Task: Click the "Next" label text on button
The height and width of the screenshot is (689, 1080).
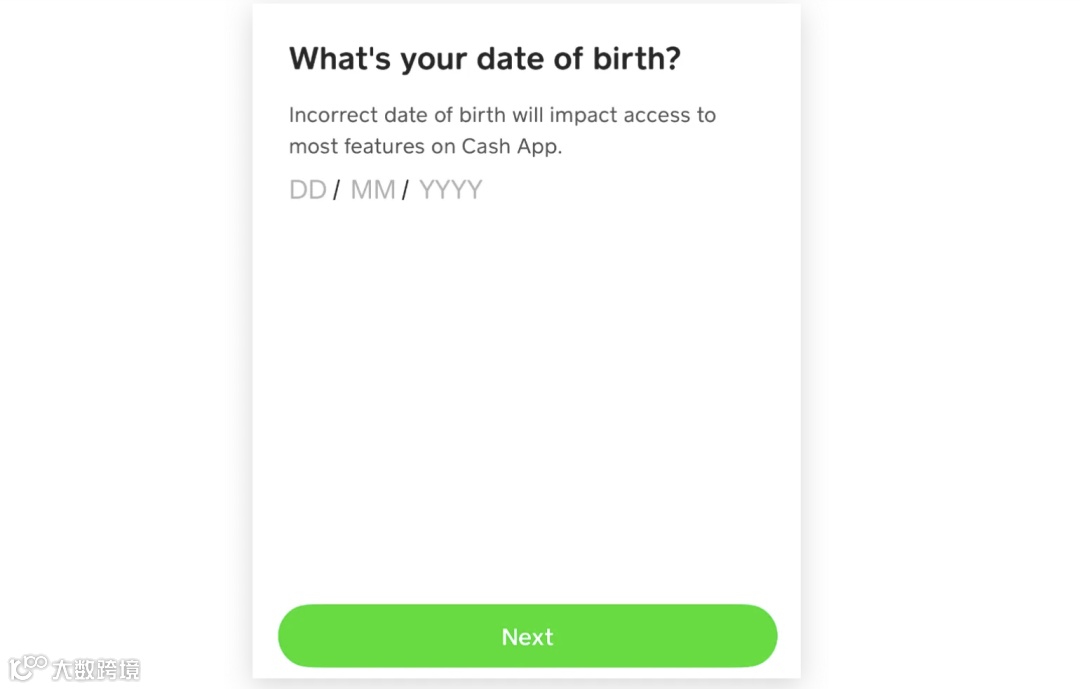Action: click(x=527, y=637)
